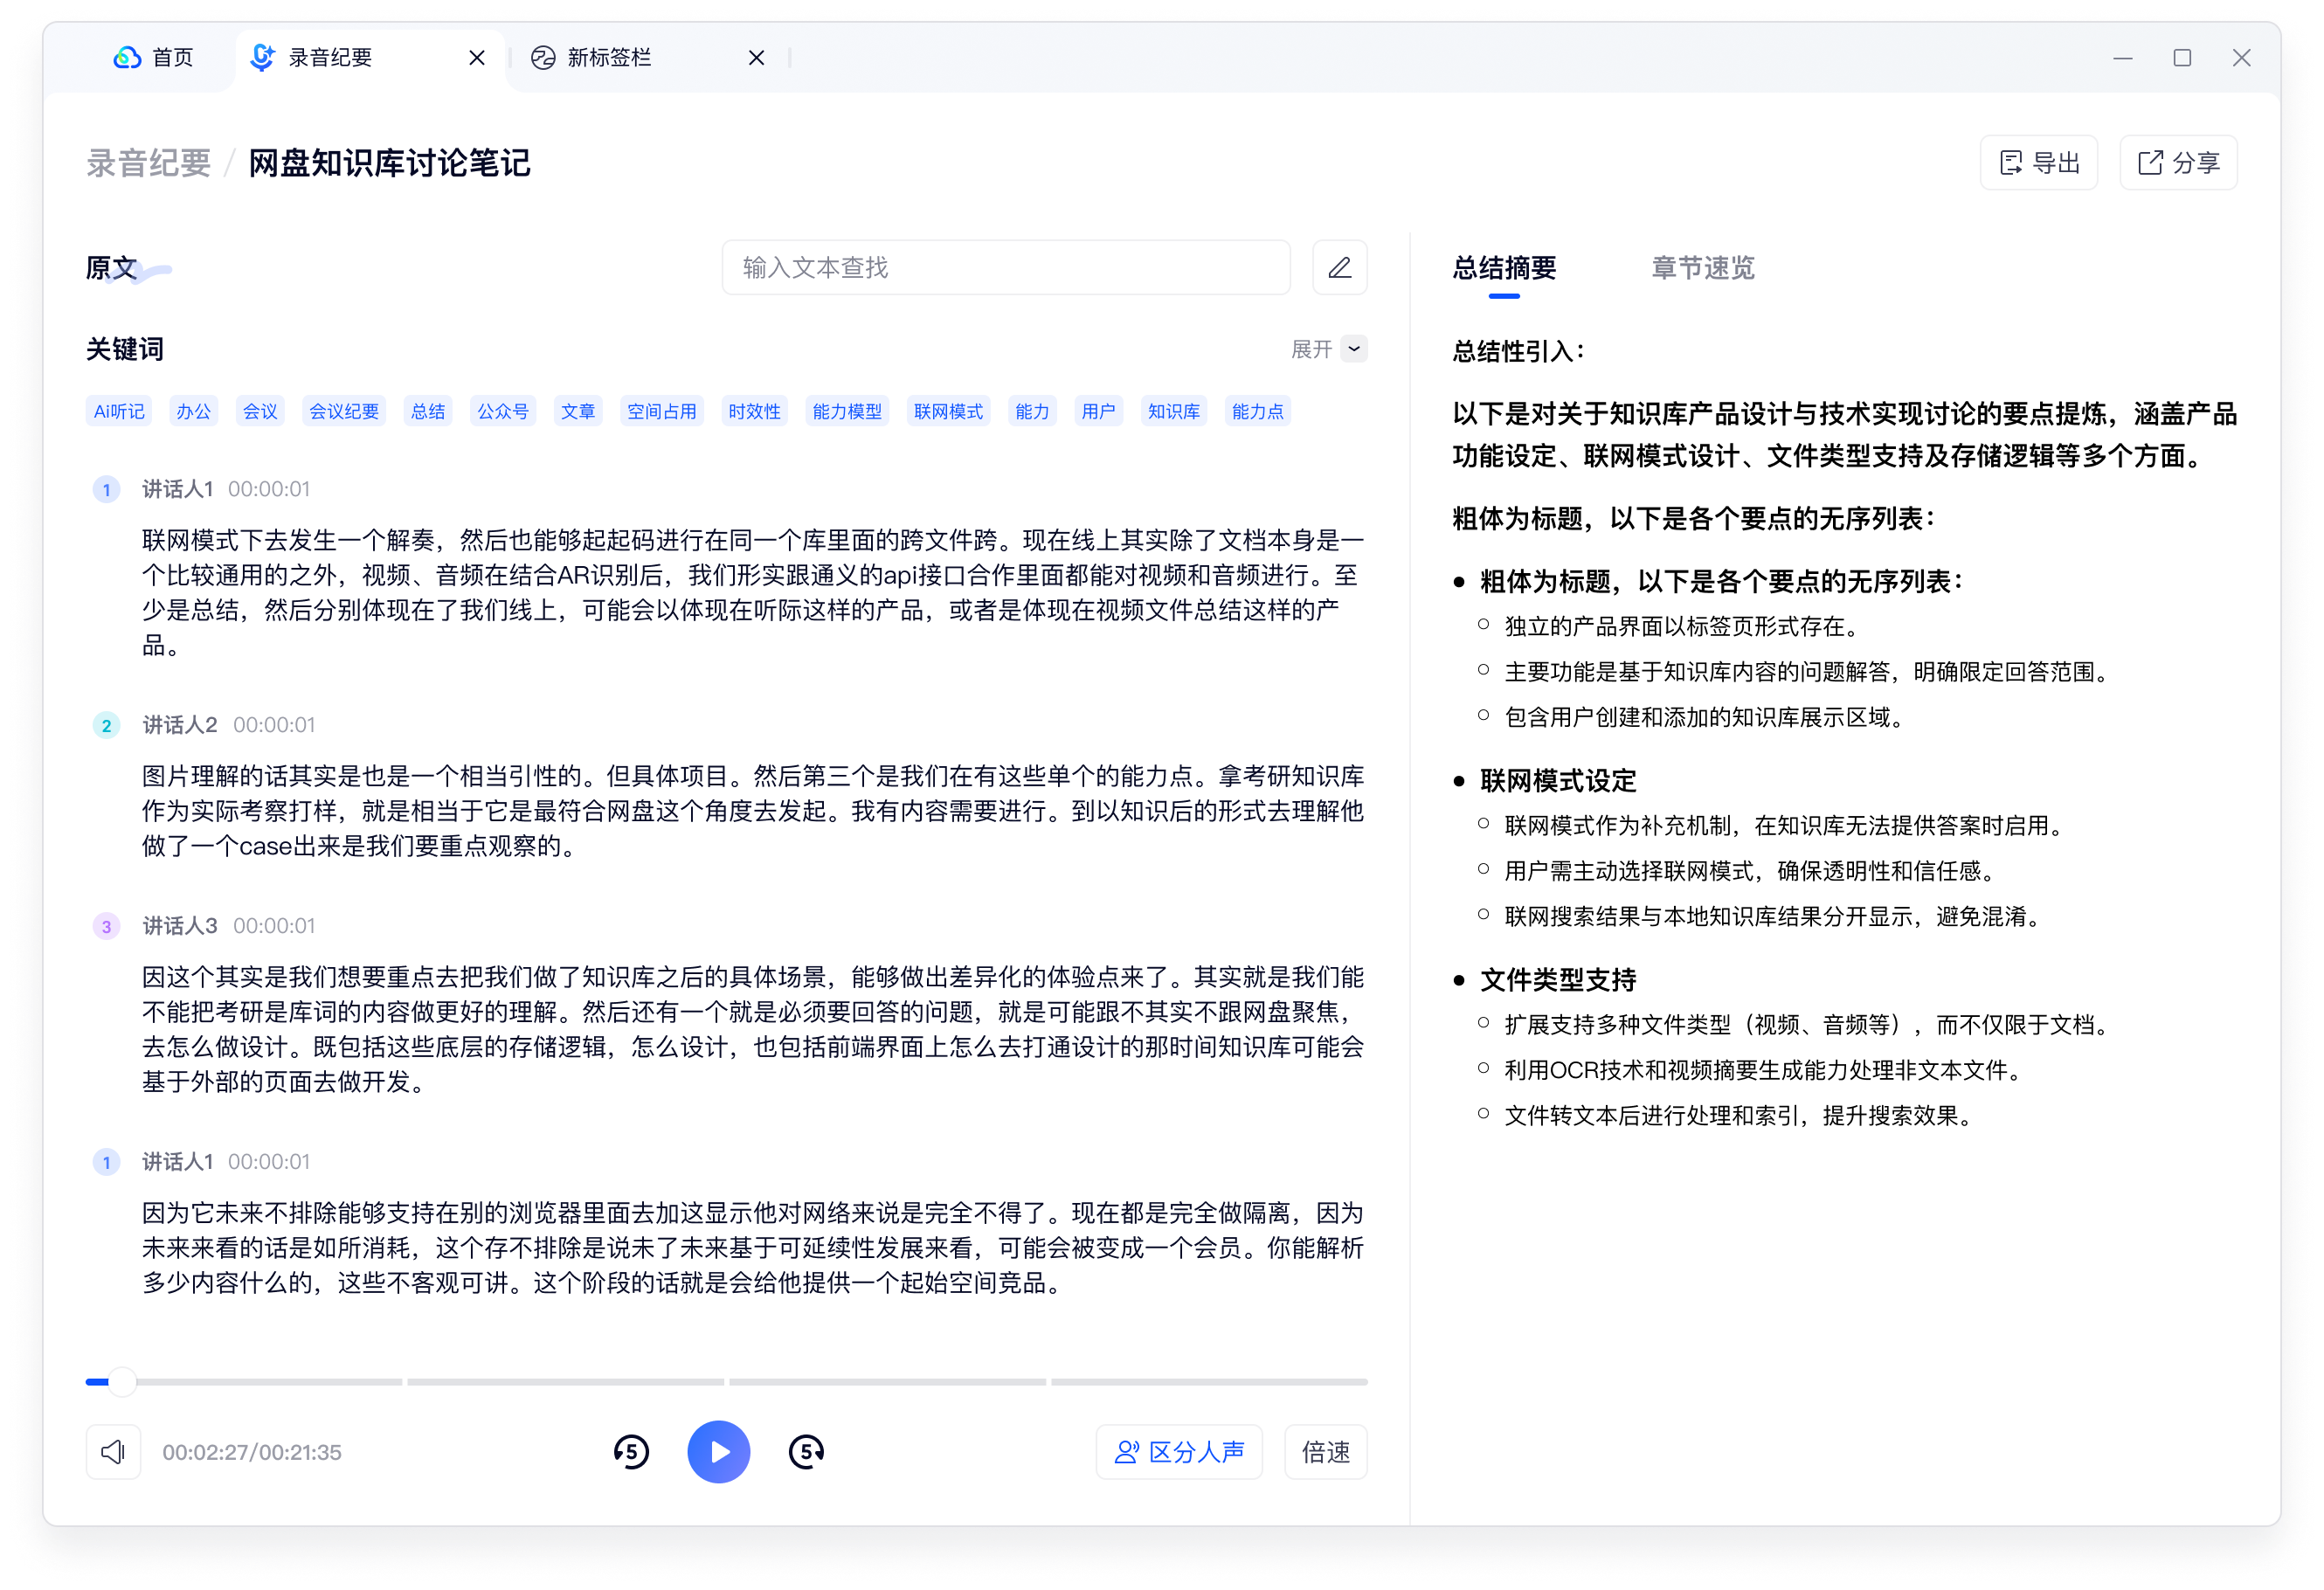Screen dimensions: 2324x1590
Task: Click bullet 利用OCR技术和视频摘要生成能力
Action: pyautogui.click(x=1765, y=1071)
